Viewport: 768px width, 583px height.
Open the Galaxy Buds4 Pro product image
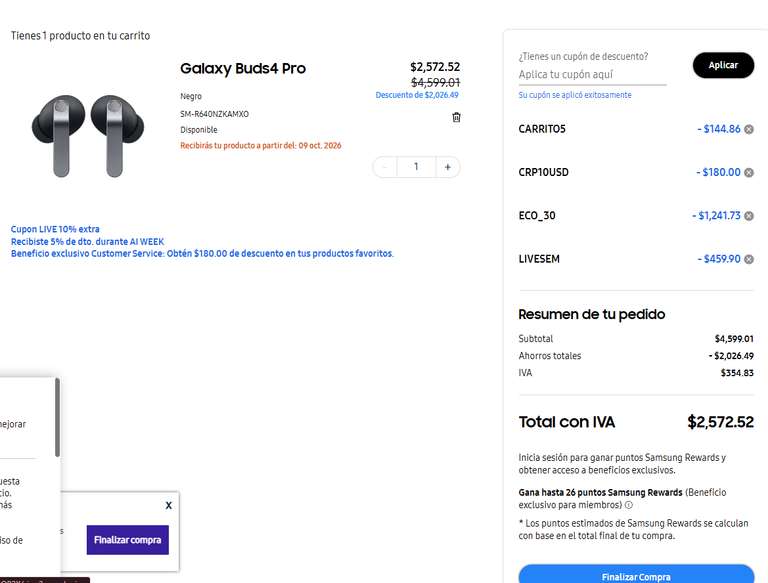tap(88, 136)
